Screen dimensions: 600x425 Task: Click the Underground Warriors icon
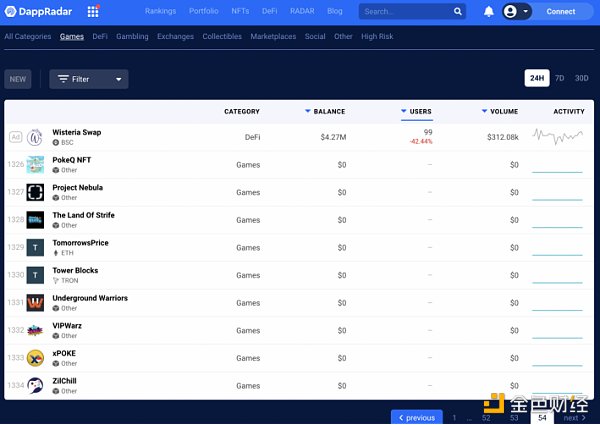tap(35, 303)
